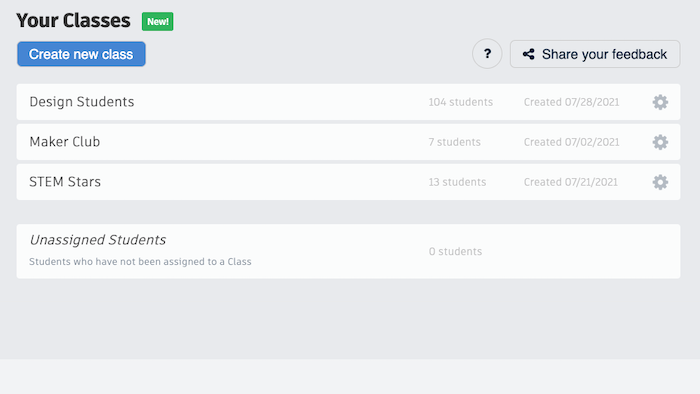Screen dimensions: 700x394
Task: Click the question mark help button
Action: (x=487, y=54)
